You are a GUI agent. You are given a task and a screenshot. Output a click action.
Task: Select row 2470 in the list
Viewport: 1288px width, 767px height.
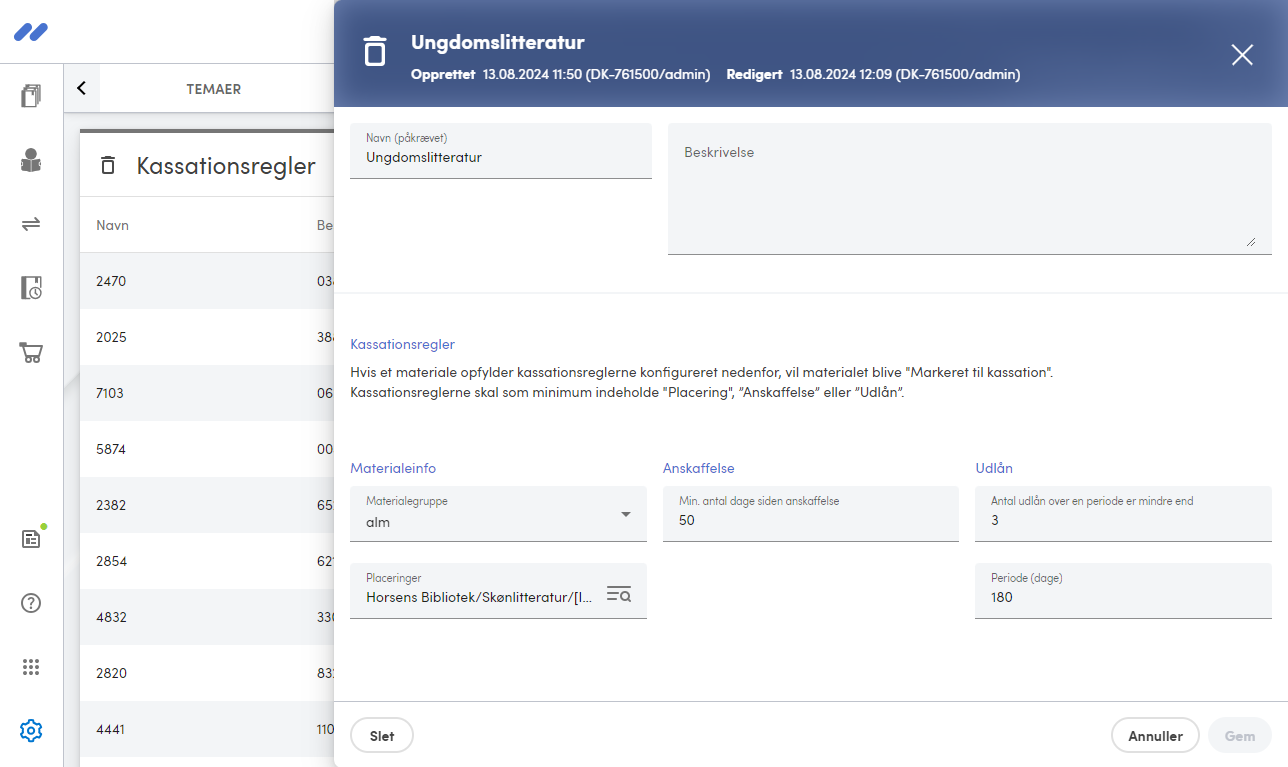point(207,281)
